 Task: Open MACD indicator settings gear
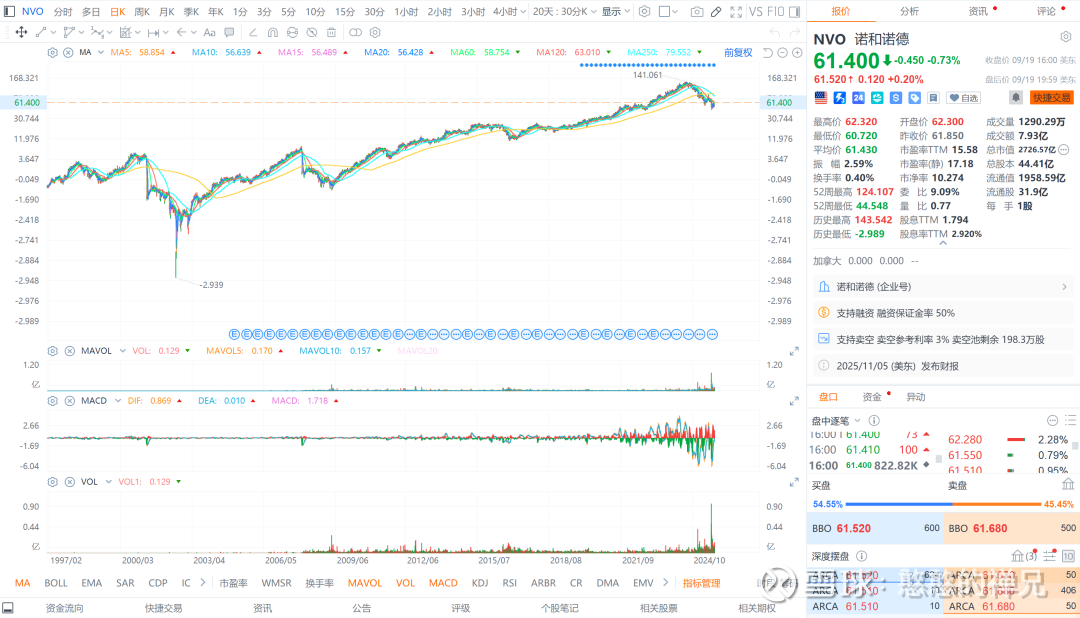pos(52,400)
